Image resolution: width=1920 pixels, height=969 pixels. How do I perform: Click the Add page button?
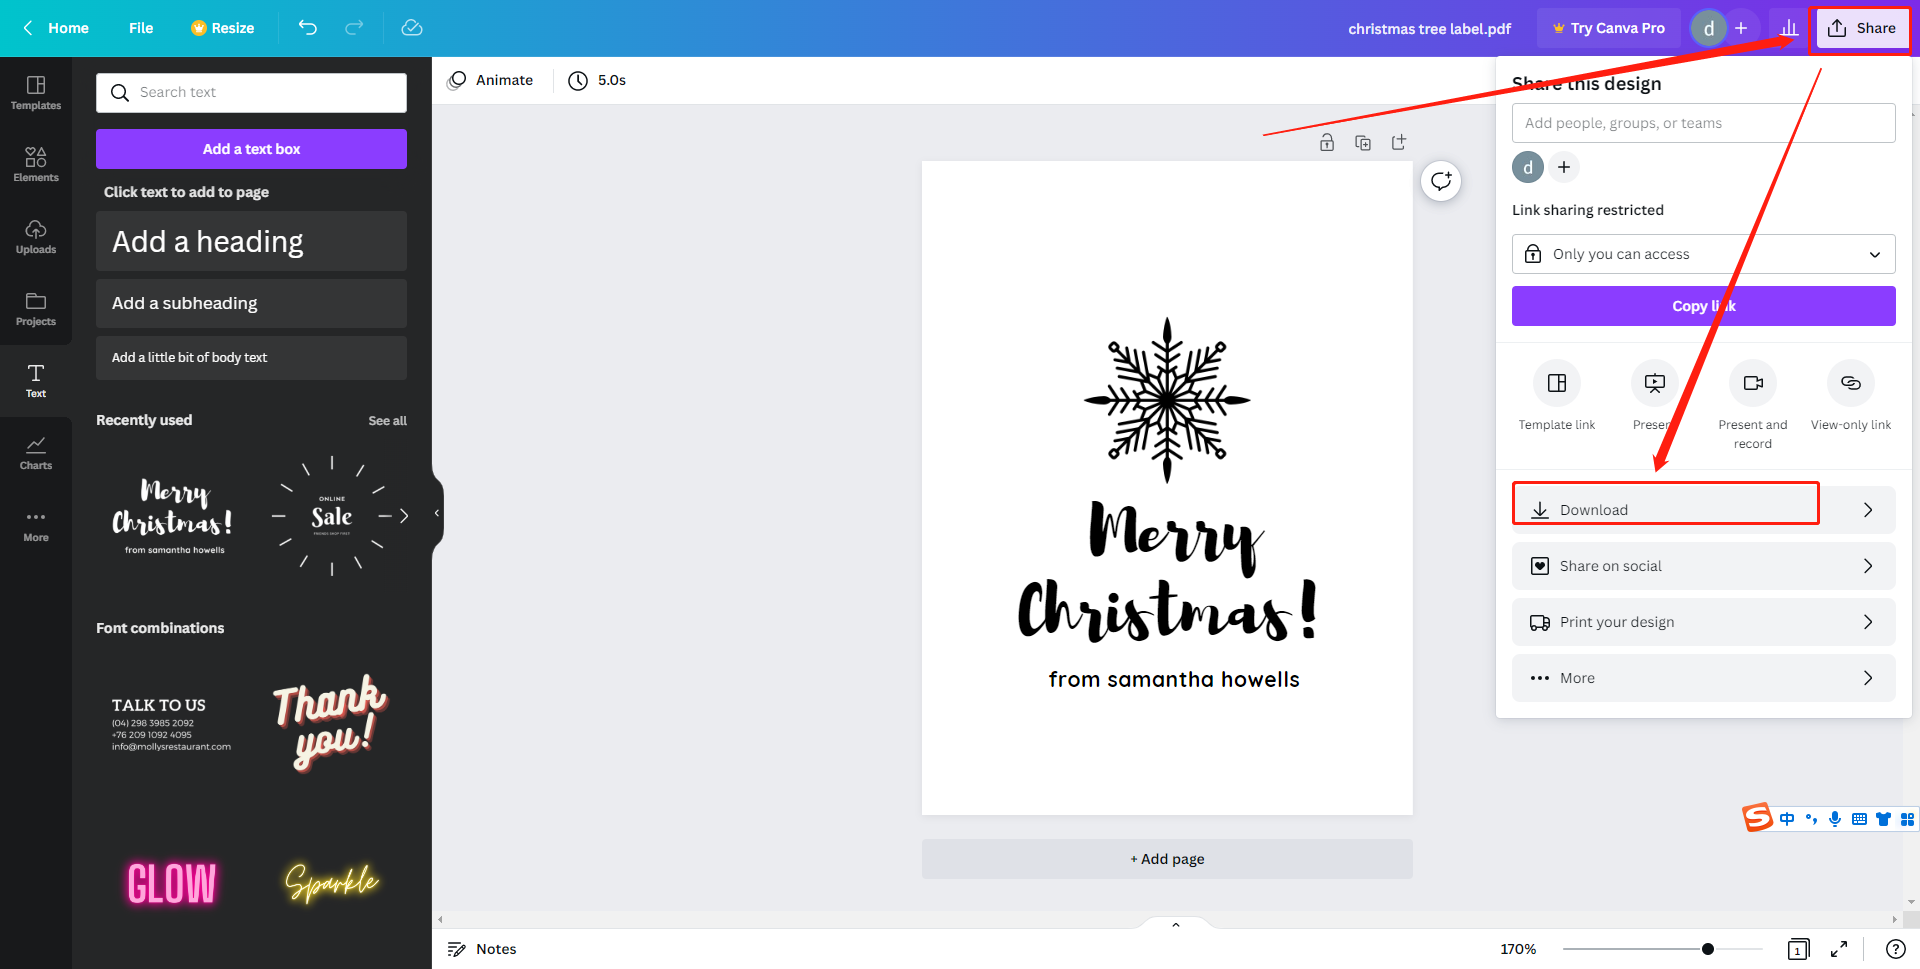pyautogui.click(x=1167, y=859)
